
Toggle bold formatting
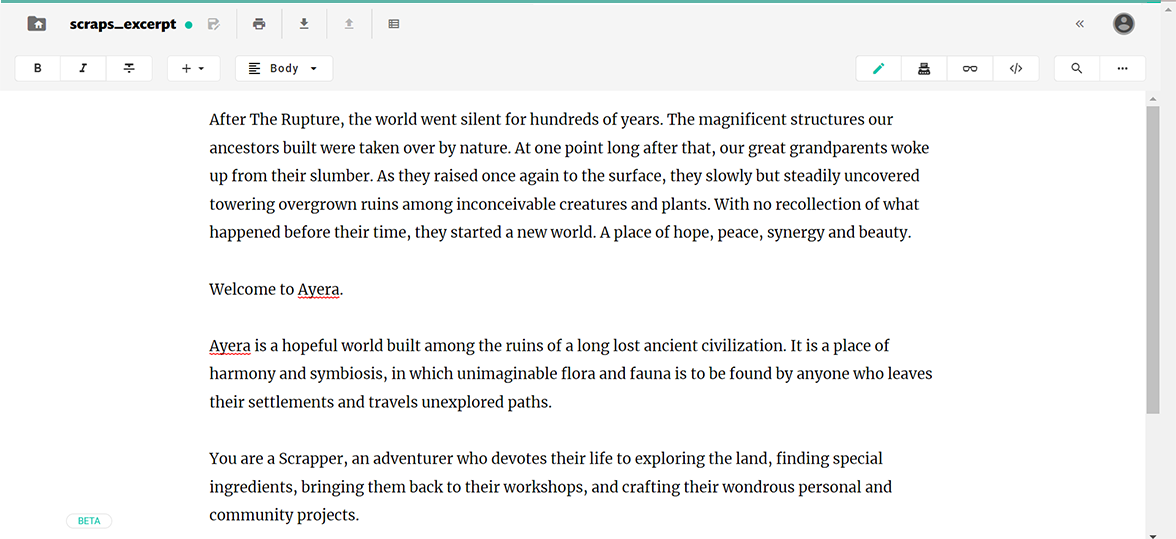click(38, 68)
